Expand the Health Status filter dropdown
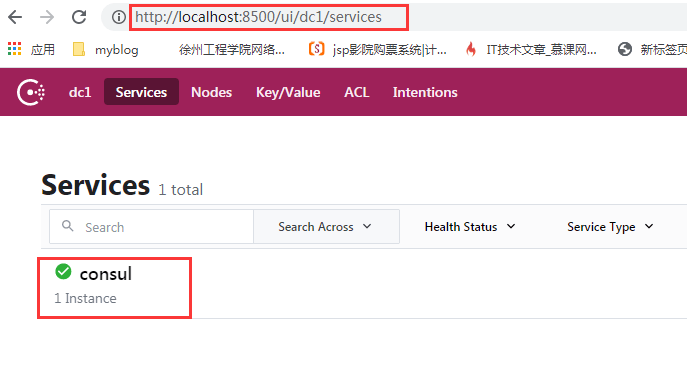The height and width of the screenshot is (371, 687). click(470, 226)
